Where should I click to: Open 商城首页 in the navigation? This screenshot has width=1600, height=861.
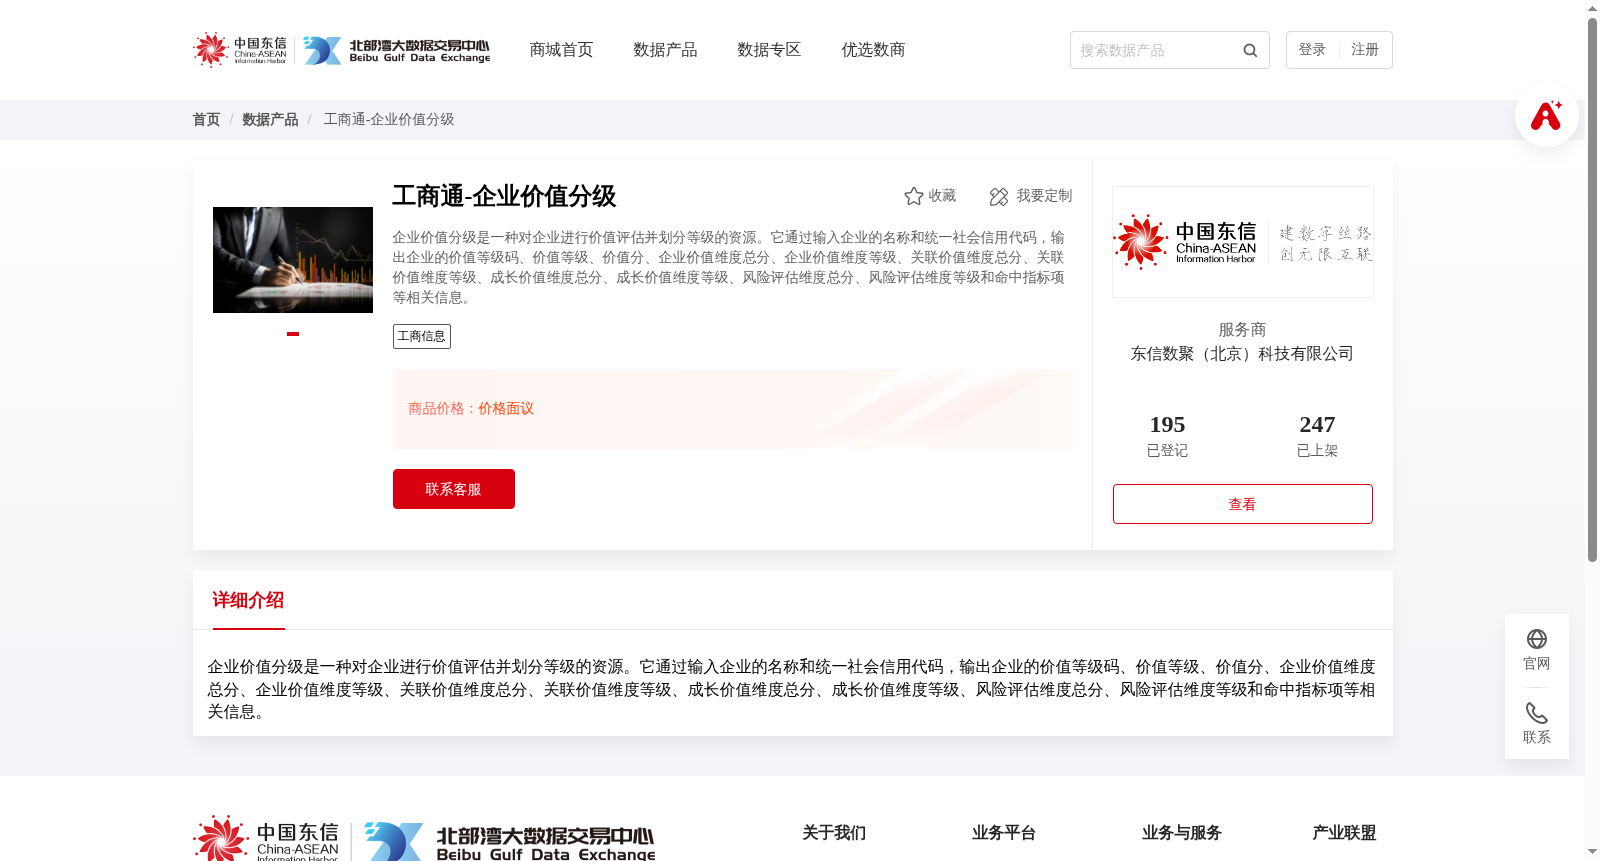(x=561, y=50)
